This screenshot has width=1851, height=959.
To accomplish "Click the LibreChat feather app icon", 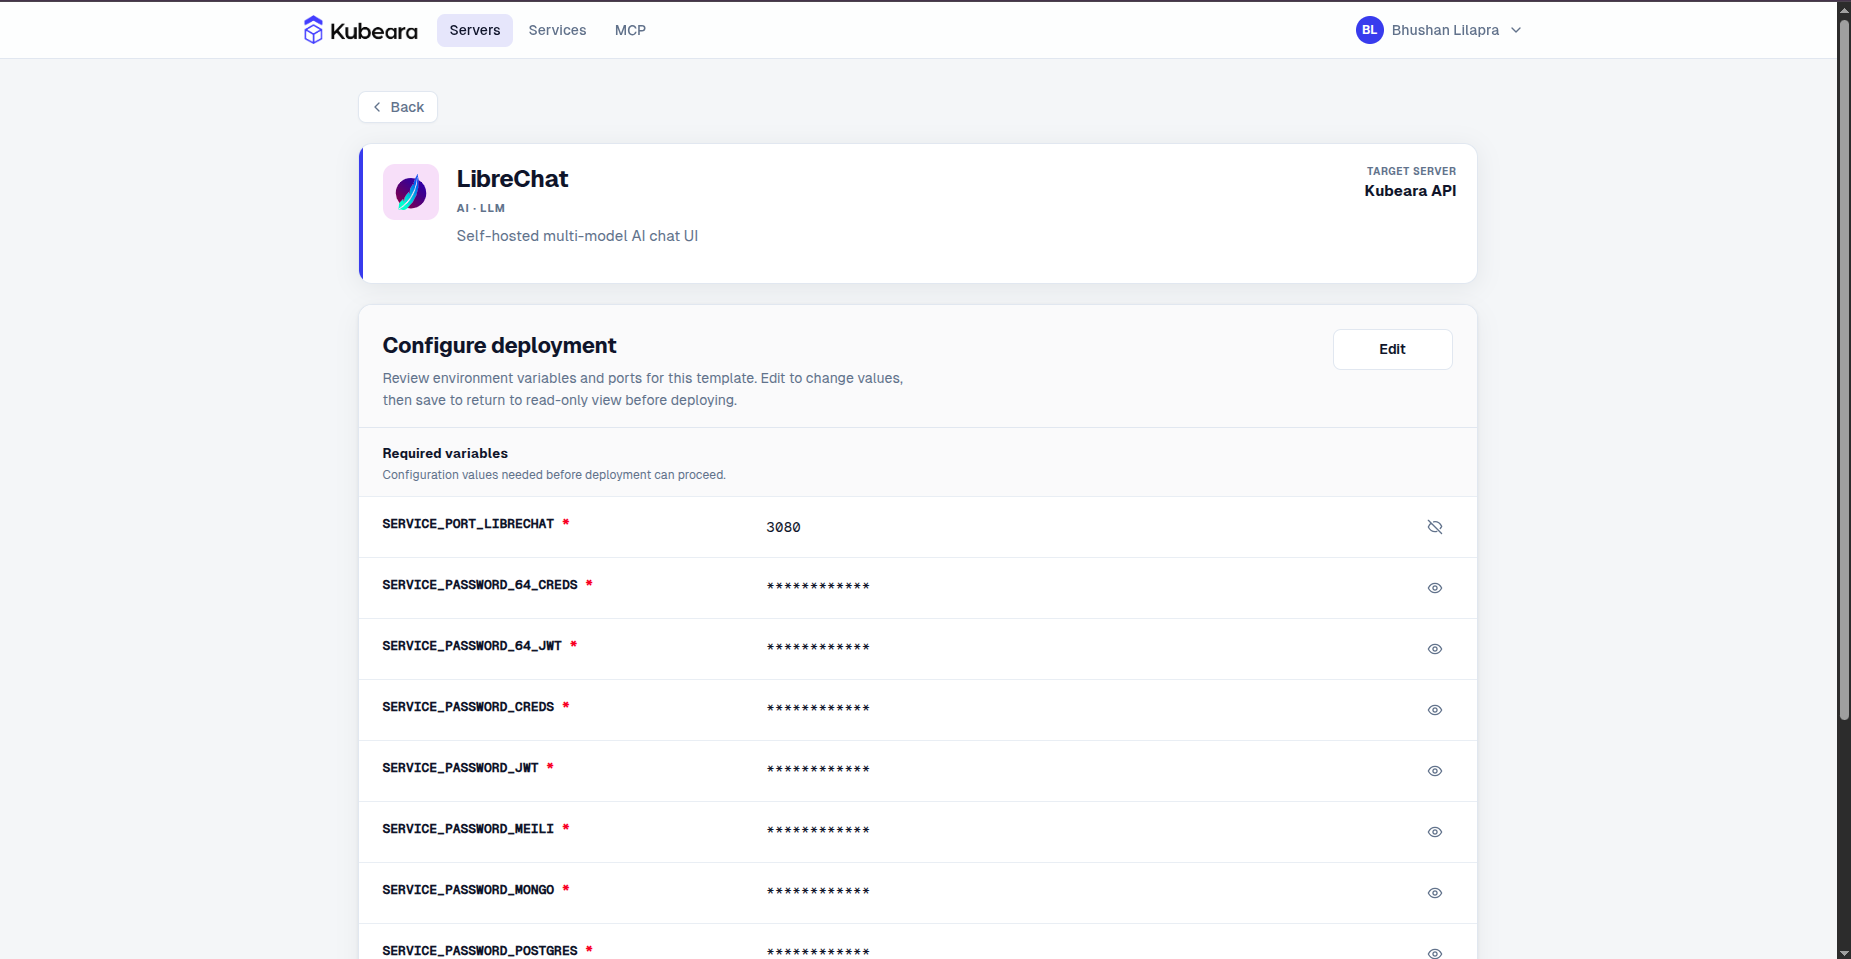I will [411, 192].
